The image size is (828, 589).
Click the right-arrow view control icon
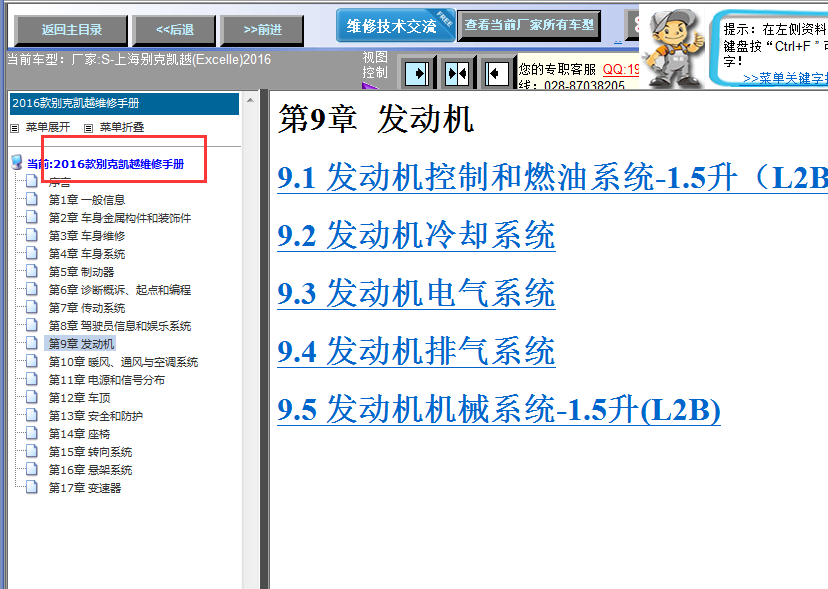tap(417, 73)
